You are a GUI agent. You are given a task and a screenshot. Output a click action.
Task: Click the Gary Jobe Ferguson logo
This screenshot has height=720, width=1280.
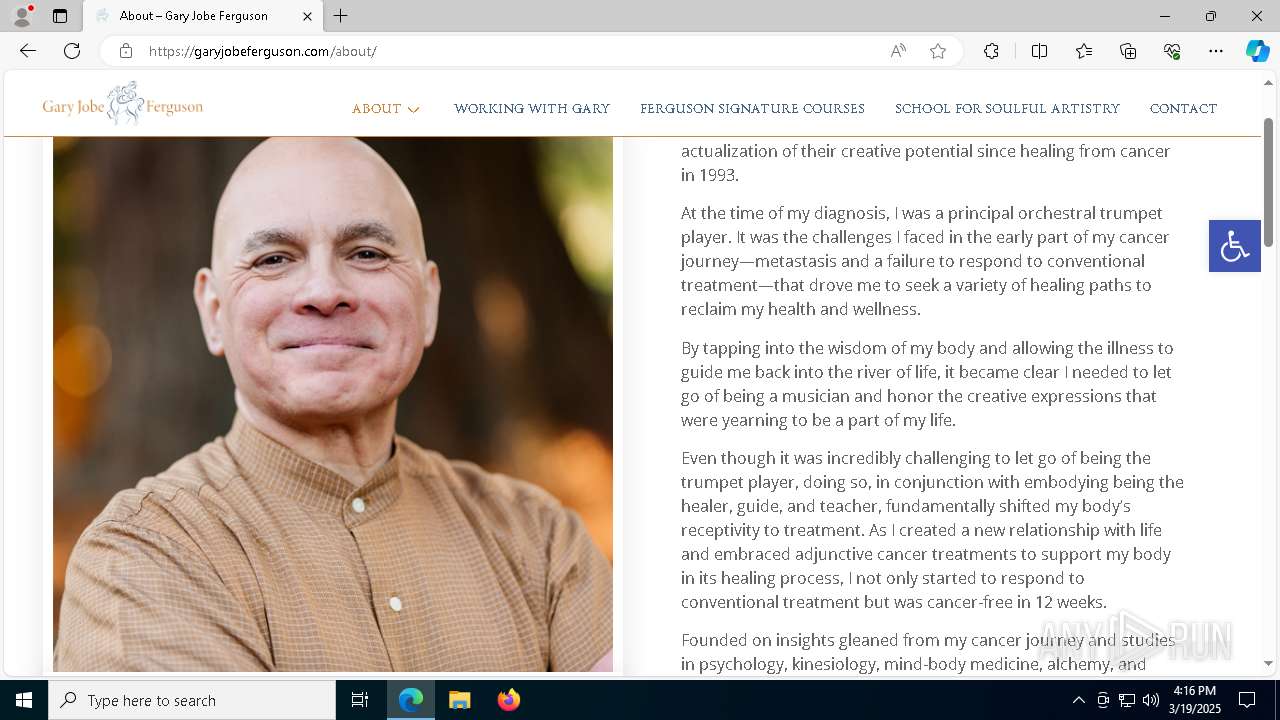coord(122,104)
